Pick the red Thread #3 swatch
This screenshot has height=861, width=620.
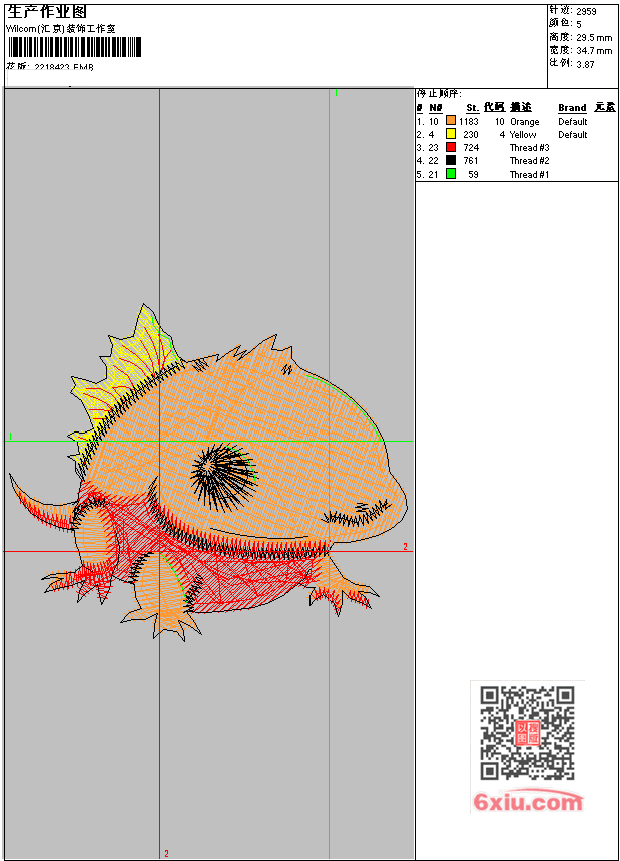pyautogui.click(x=451, y=148)
